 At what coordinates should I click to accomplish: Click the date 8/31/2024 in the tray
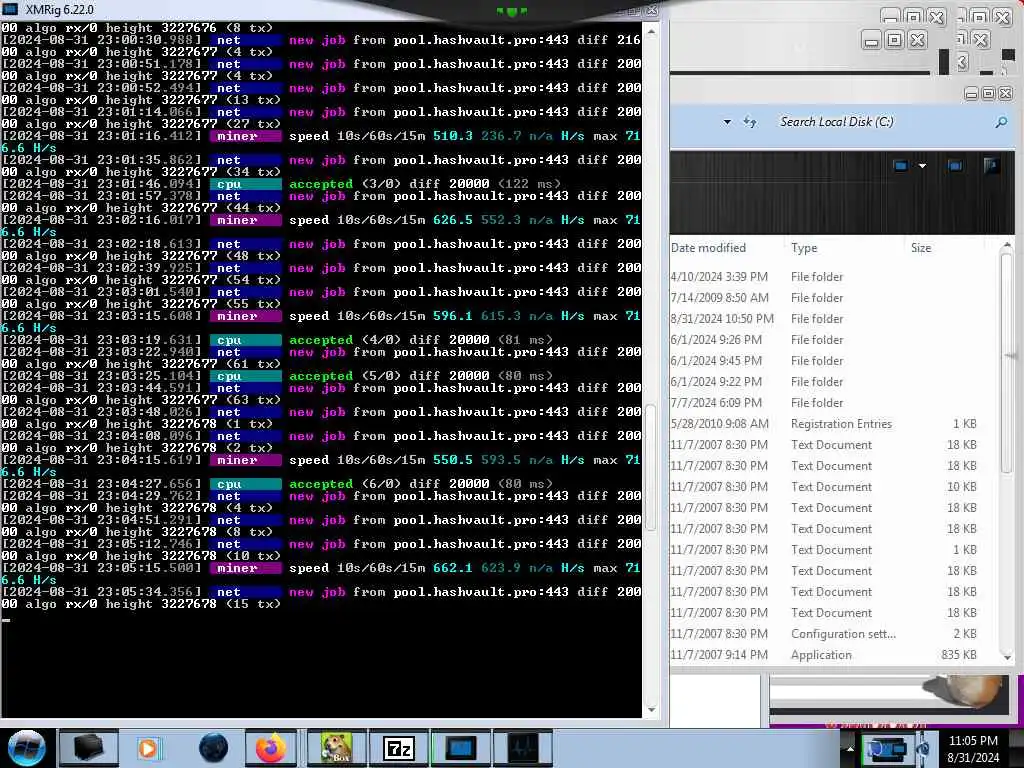[x=973, y=758]
